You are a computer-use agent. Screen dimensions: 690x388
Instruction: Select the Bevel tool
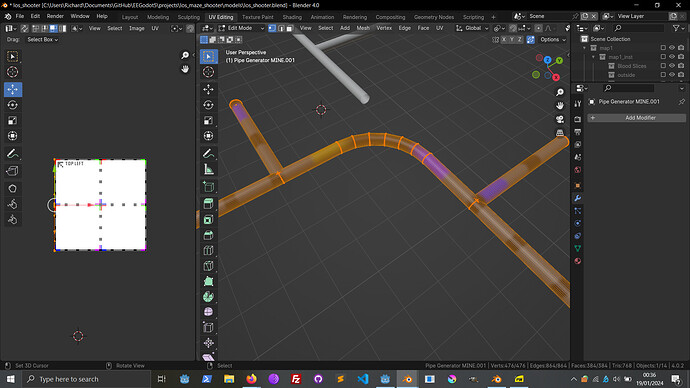(209, 235)
